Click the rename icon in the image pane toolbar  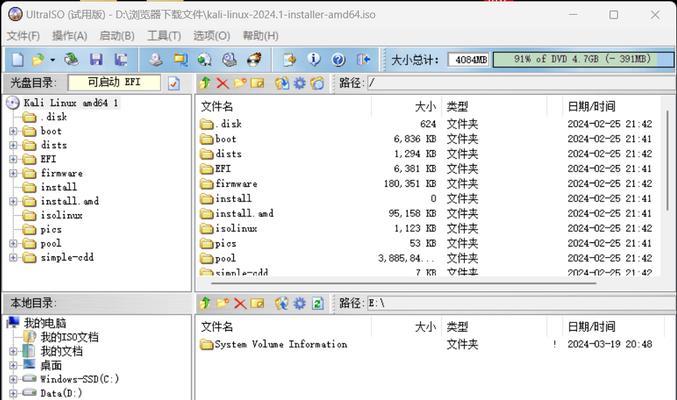pos(257,83)
